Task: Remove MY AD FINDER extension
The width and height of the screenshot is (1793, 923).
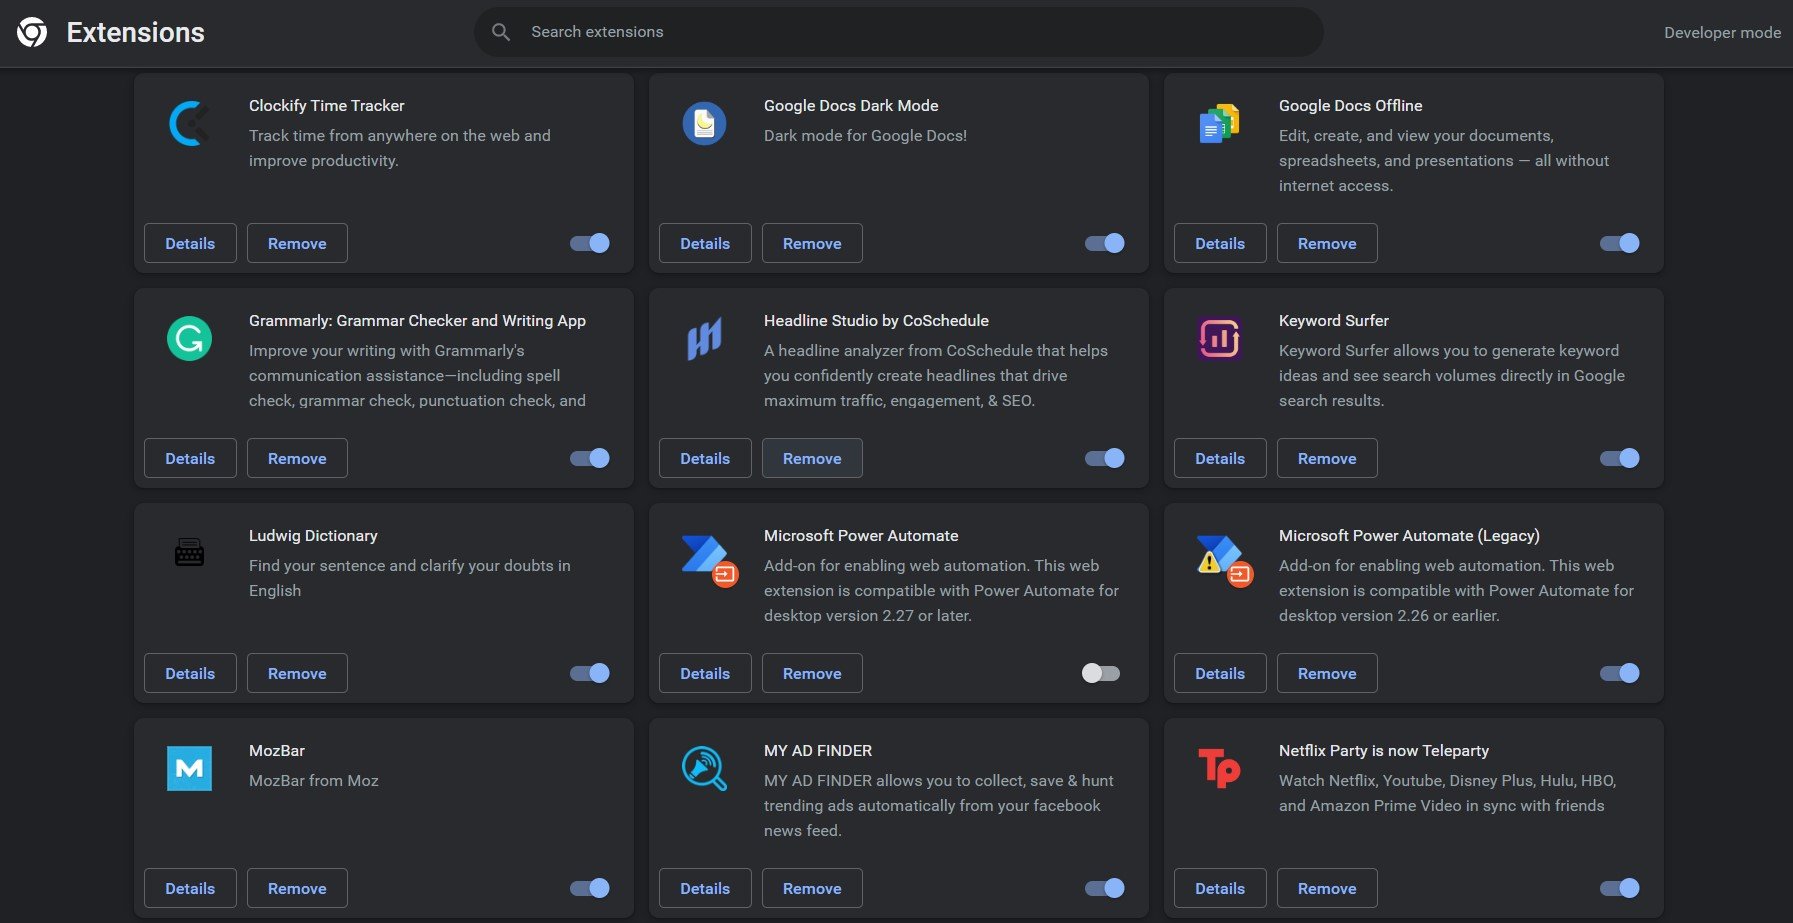Action: 812,888
